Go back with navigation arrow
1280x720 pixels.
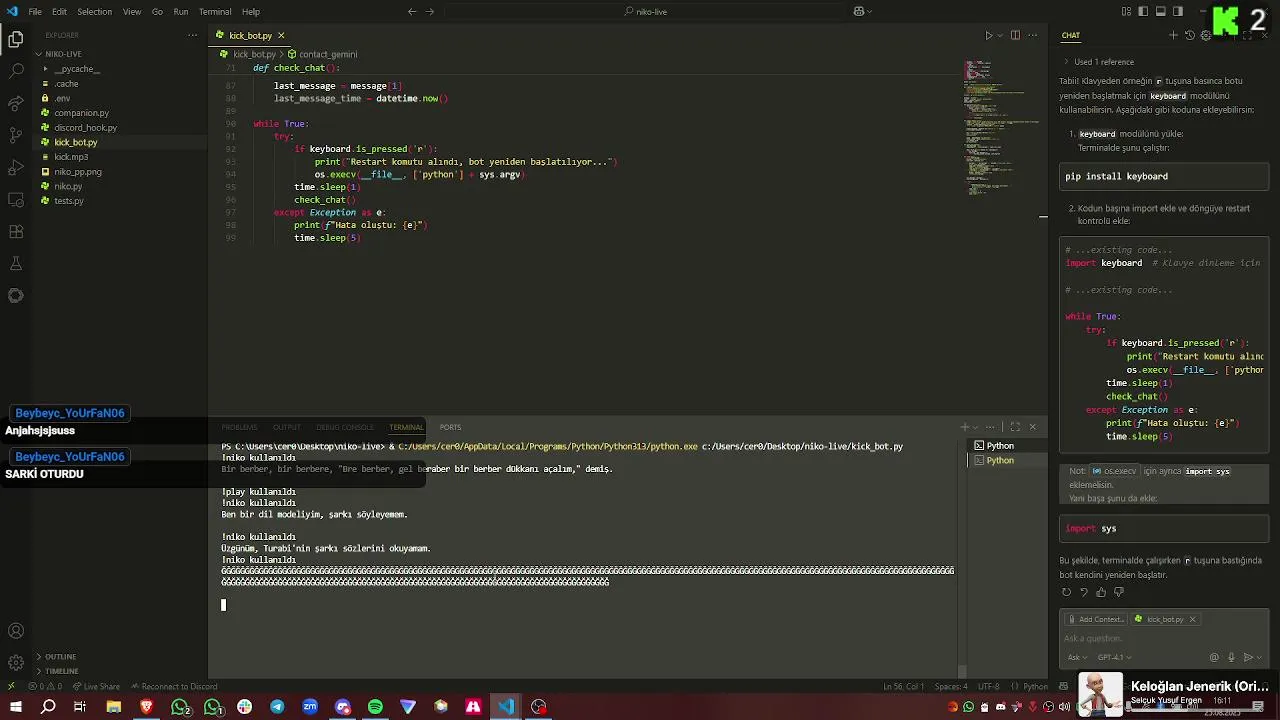coord(412,12)
